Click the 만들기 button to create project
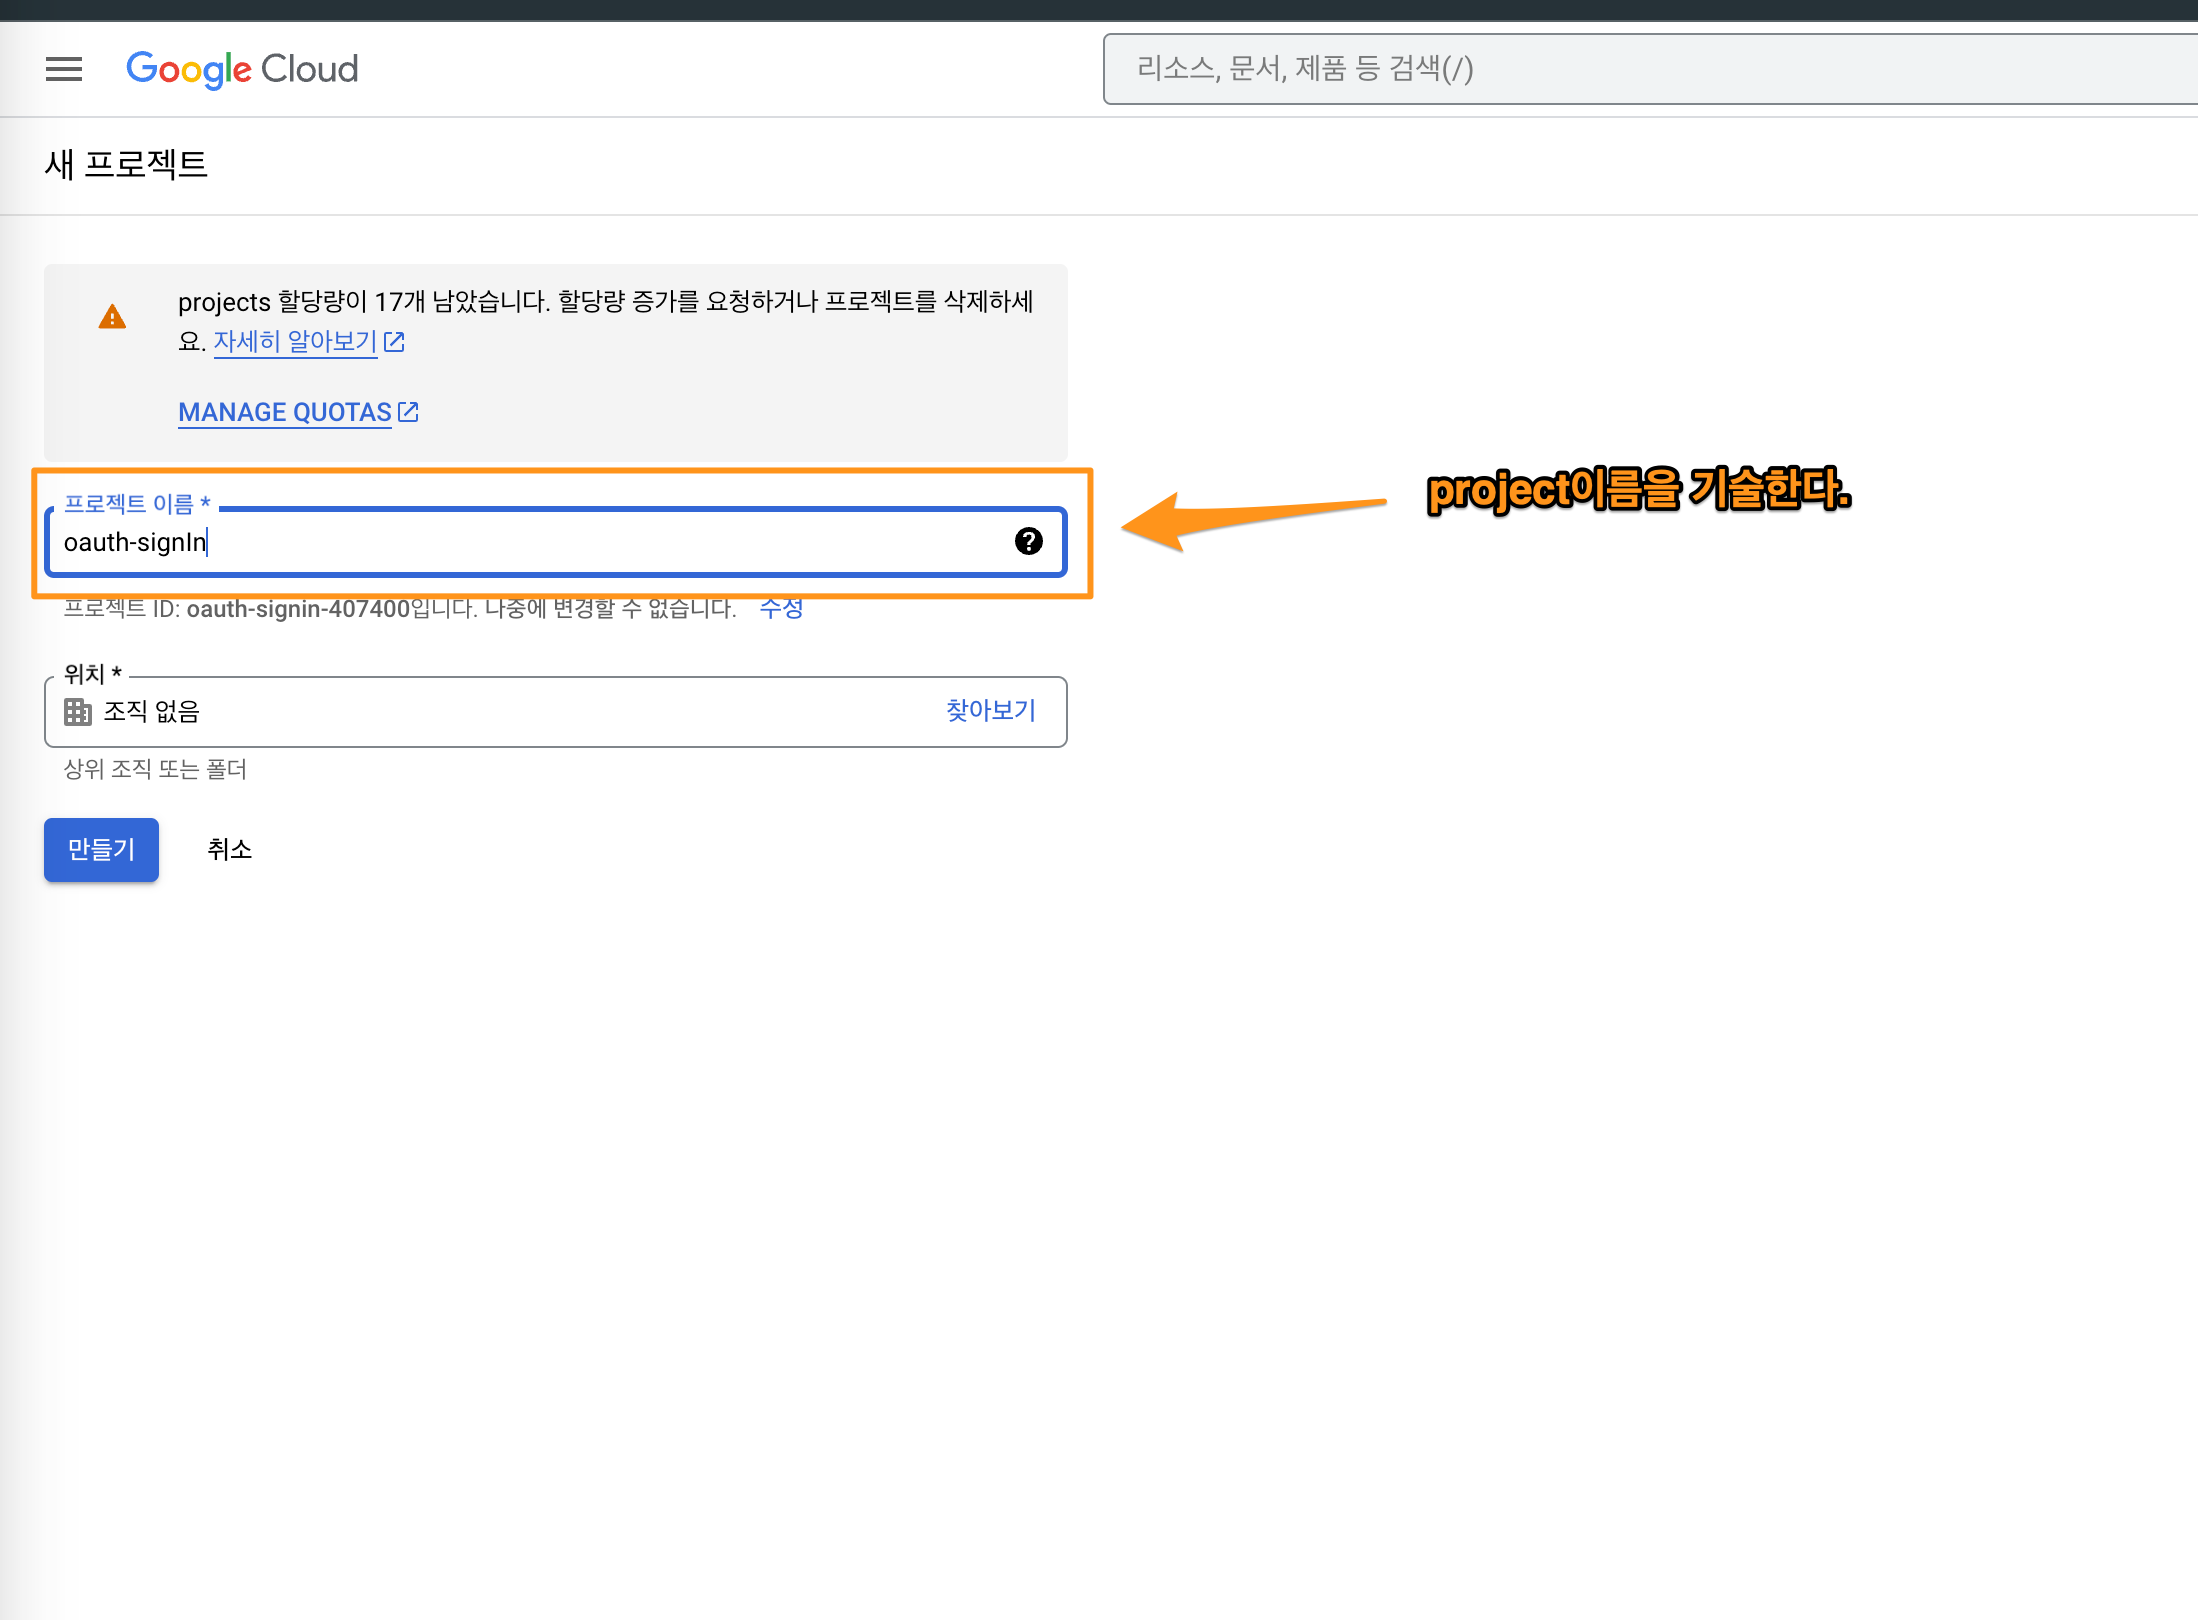The width and height of the screenshot is (2198, 1620). point(101,849)
